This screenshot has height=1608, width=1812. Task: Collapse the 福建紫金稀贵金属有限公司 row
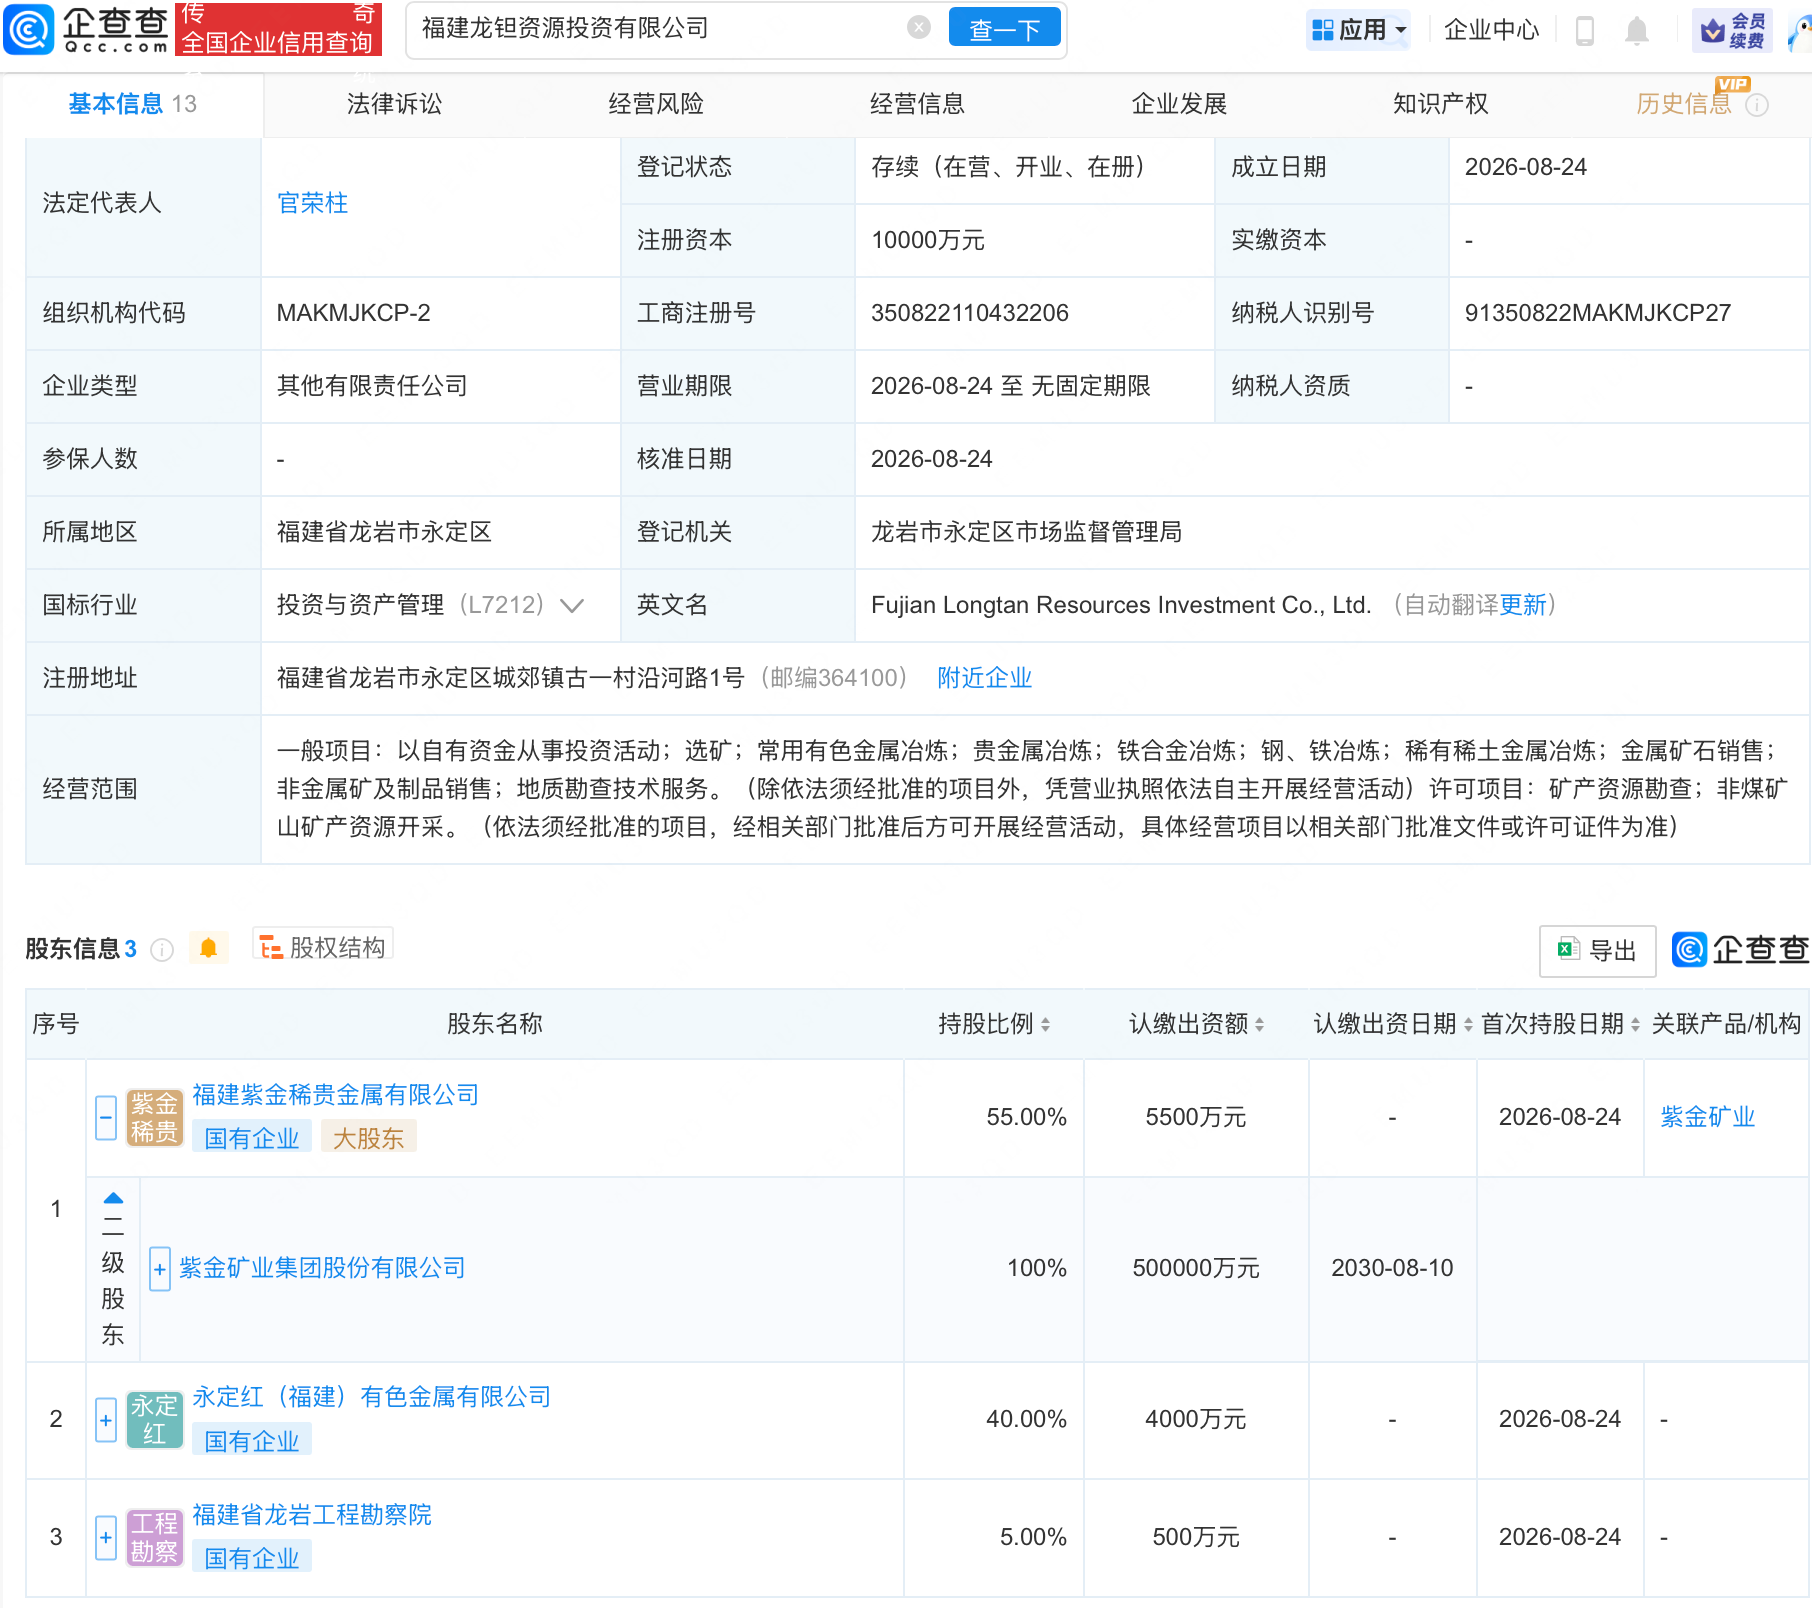pyautogui.click(x=106, y=1118)
